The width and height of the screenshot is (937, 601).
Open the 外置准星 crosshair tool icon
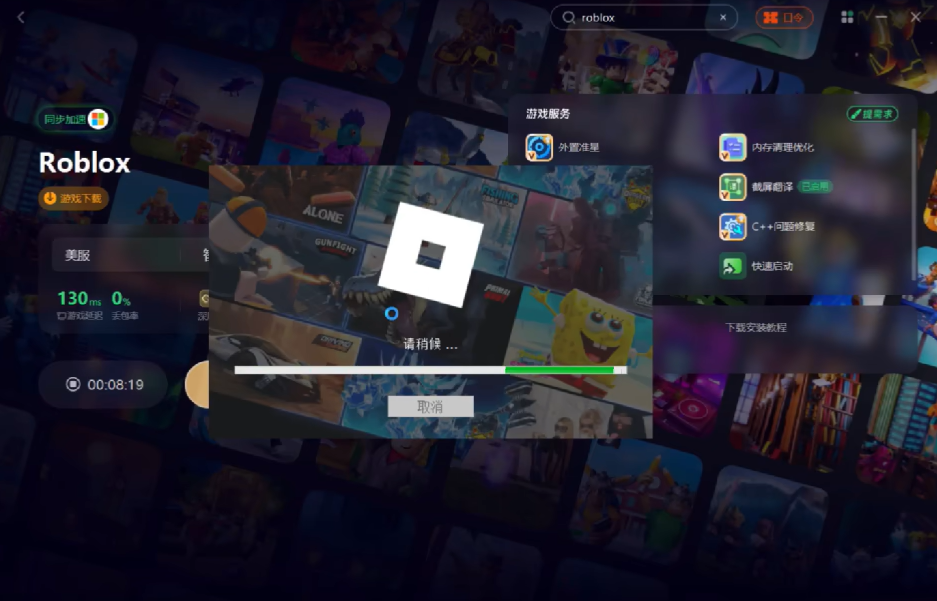(x=539, y=148)
